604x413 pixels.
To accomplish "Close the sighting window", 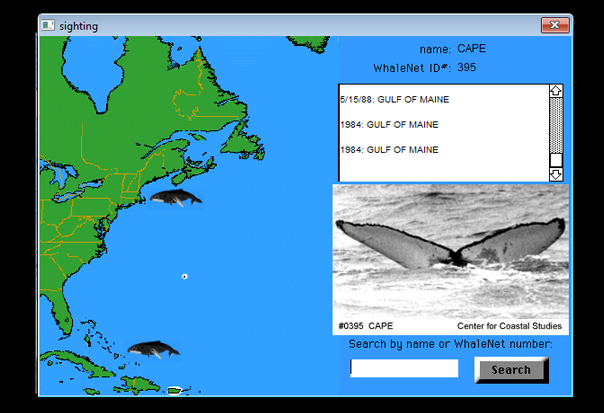I will (554, 25).
